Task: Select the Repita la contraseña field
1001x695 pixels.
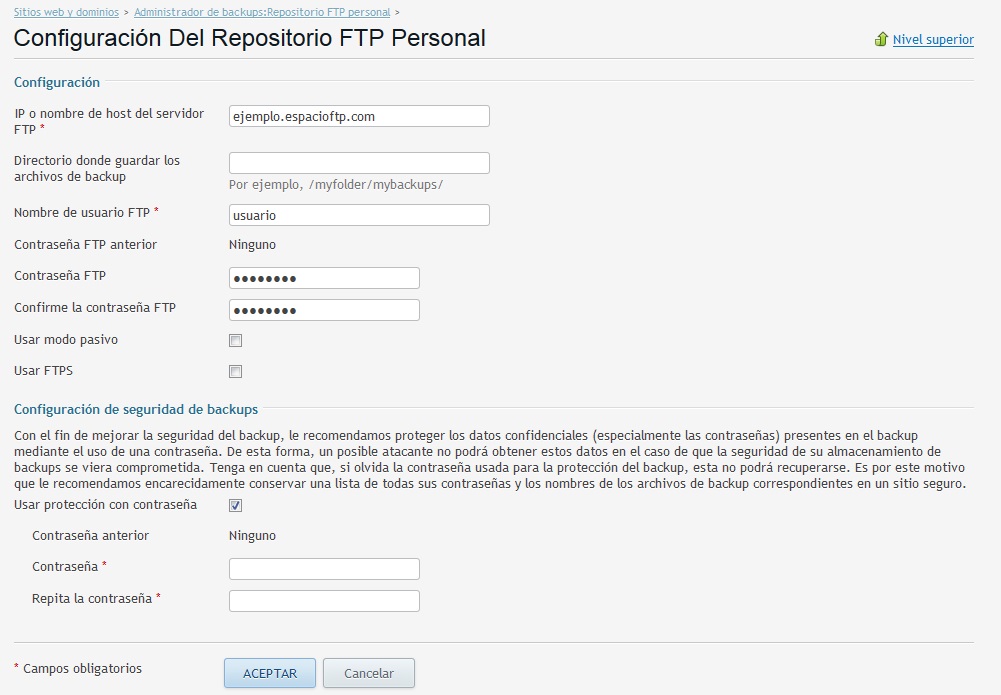Action: (324, 601)
